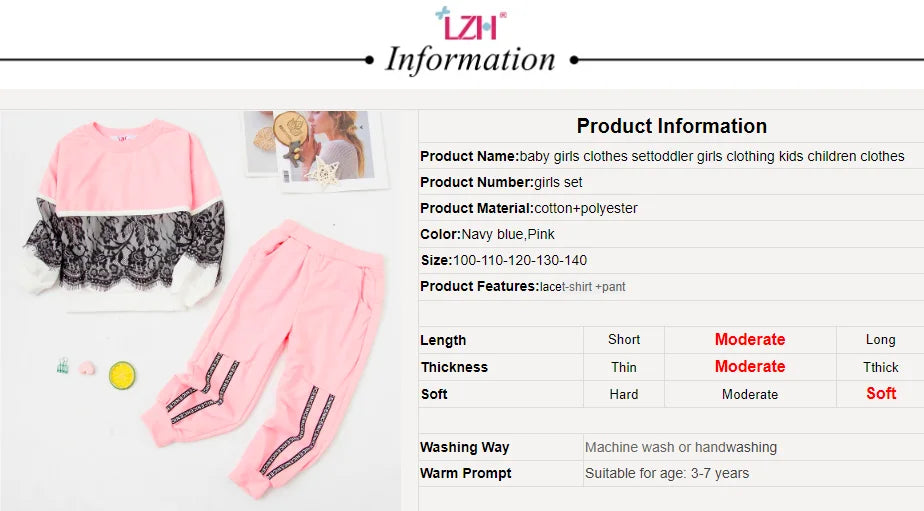Image resolution: width=924 pixels, height=511 pixels.
Task: Click the pink jogger pants image
Action: (x=265, y=358)
